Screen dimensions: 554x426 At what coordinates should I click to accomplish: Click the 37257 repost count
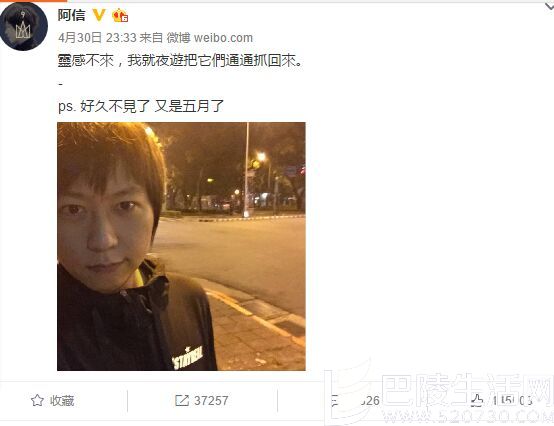point(211,401)
